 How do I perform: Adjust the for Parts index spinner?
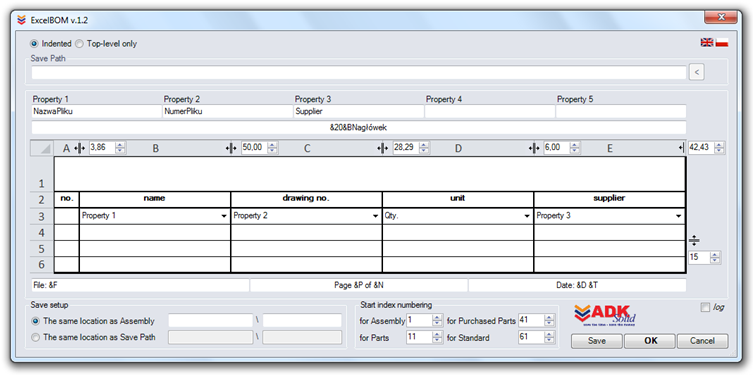(437, 337)
